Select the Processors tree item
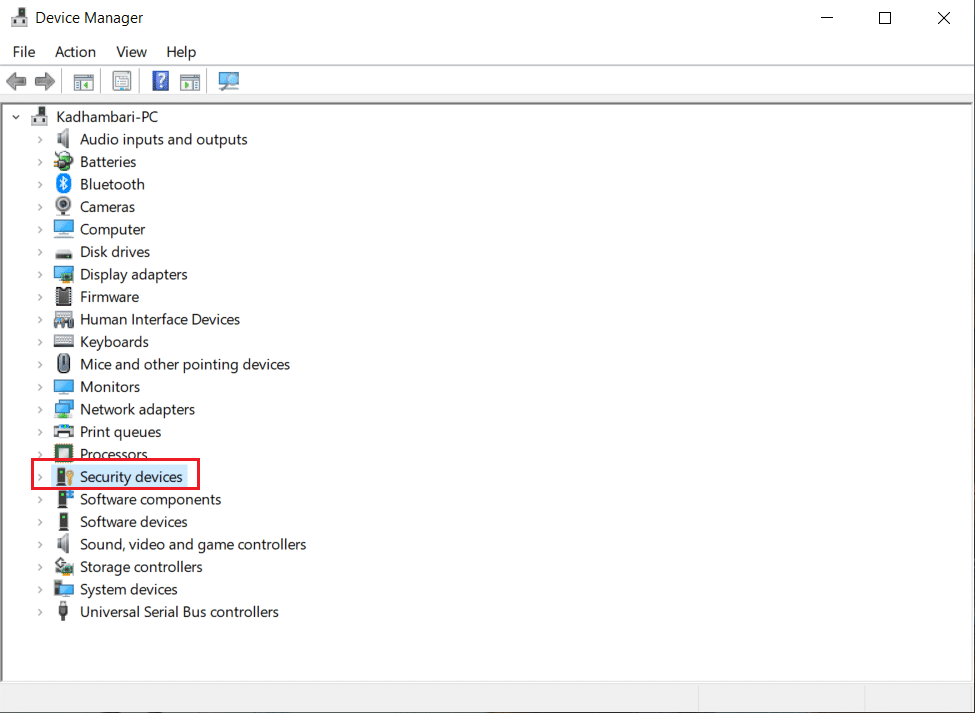 pos(114,454)
